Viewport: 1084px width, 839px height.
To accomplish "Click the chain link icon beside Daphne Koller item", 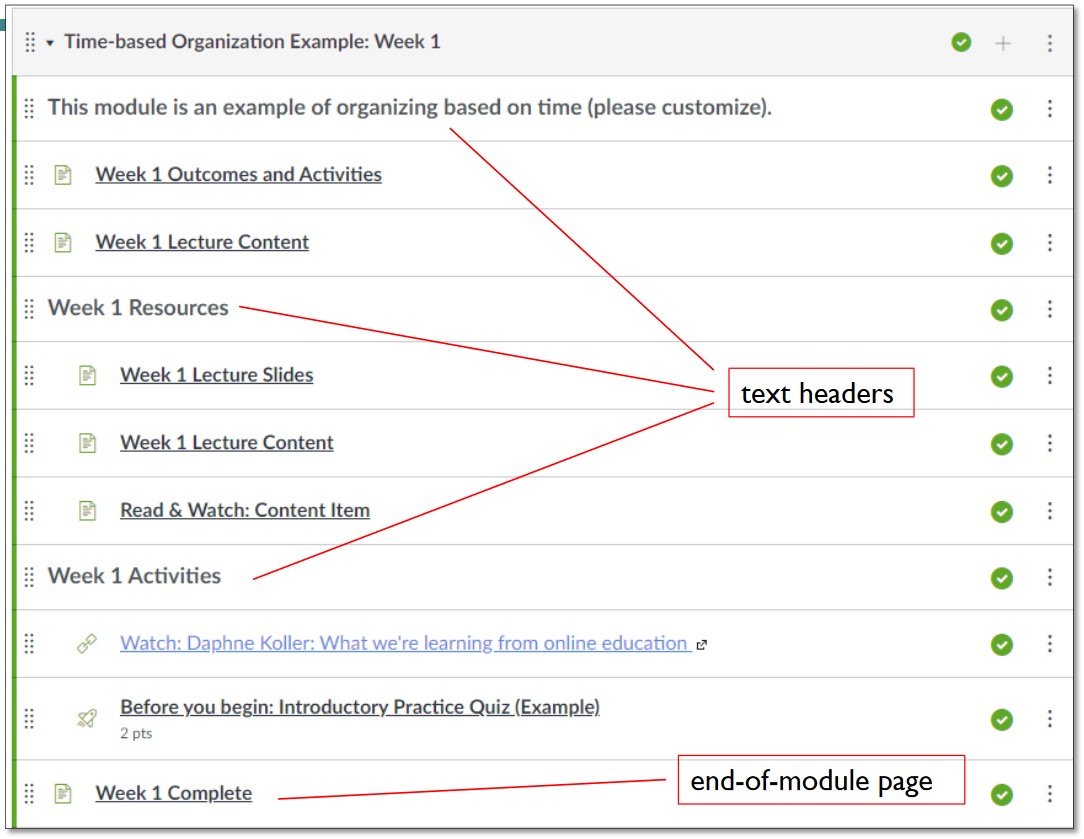I will (x=86, y=643).
